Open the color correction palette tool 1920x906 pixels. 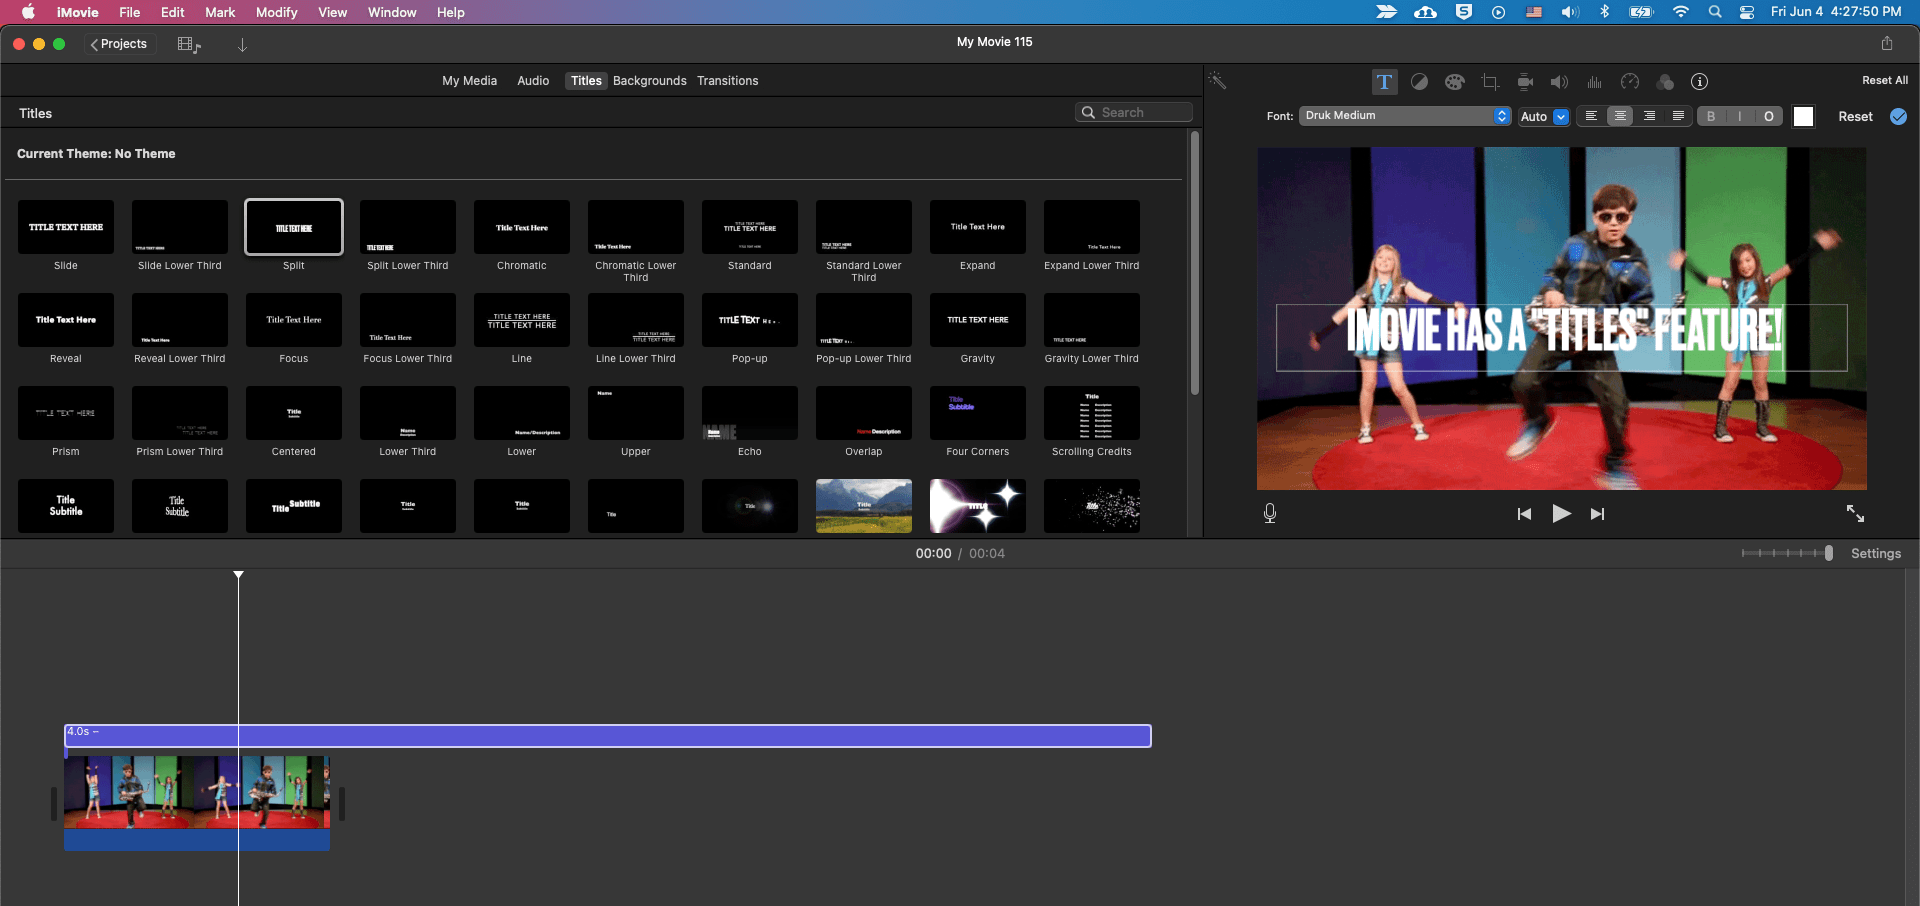(x=1454, y=82)
